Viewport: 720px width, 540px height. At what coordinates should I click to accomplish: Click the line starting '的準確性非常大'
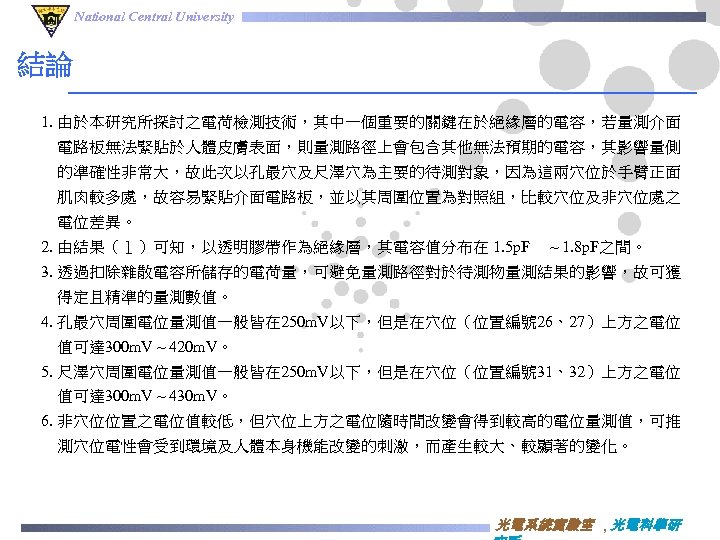[x=369, y=173]
